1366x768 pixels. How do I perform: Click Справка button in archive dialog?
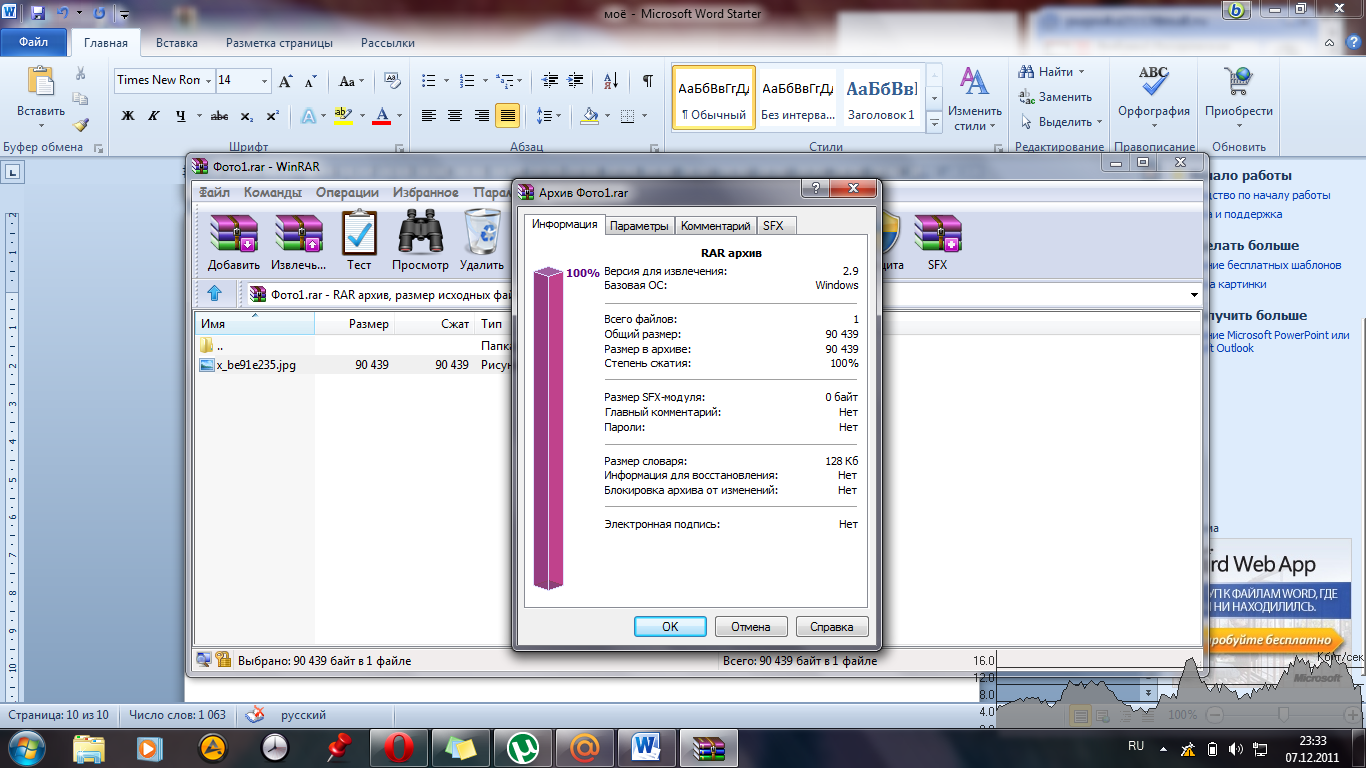coord(832,627)
